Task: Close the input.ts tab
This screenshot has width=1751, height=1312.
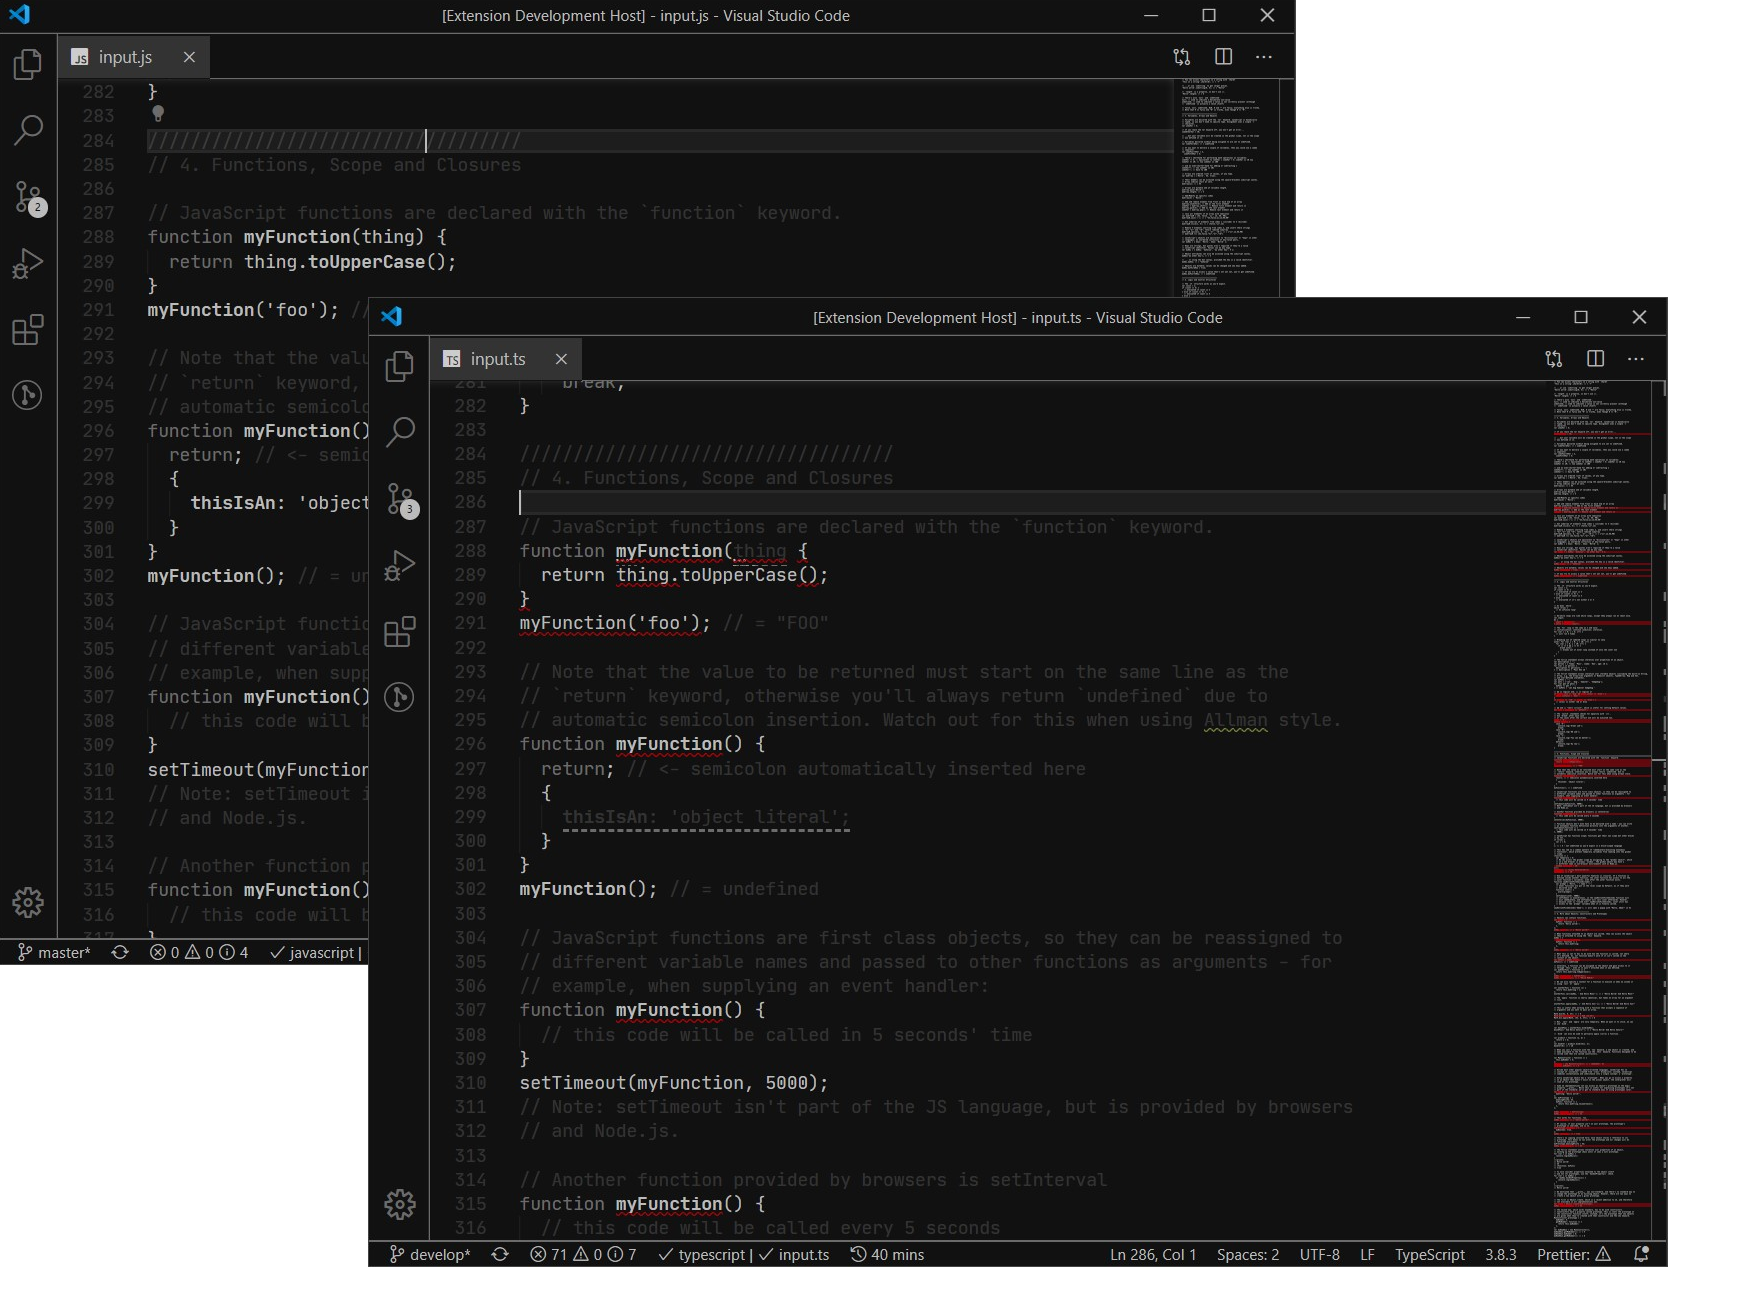Action: pyautogui.click(x=561, y=359)
